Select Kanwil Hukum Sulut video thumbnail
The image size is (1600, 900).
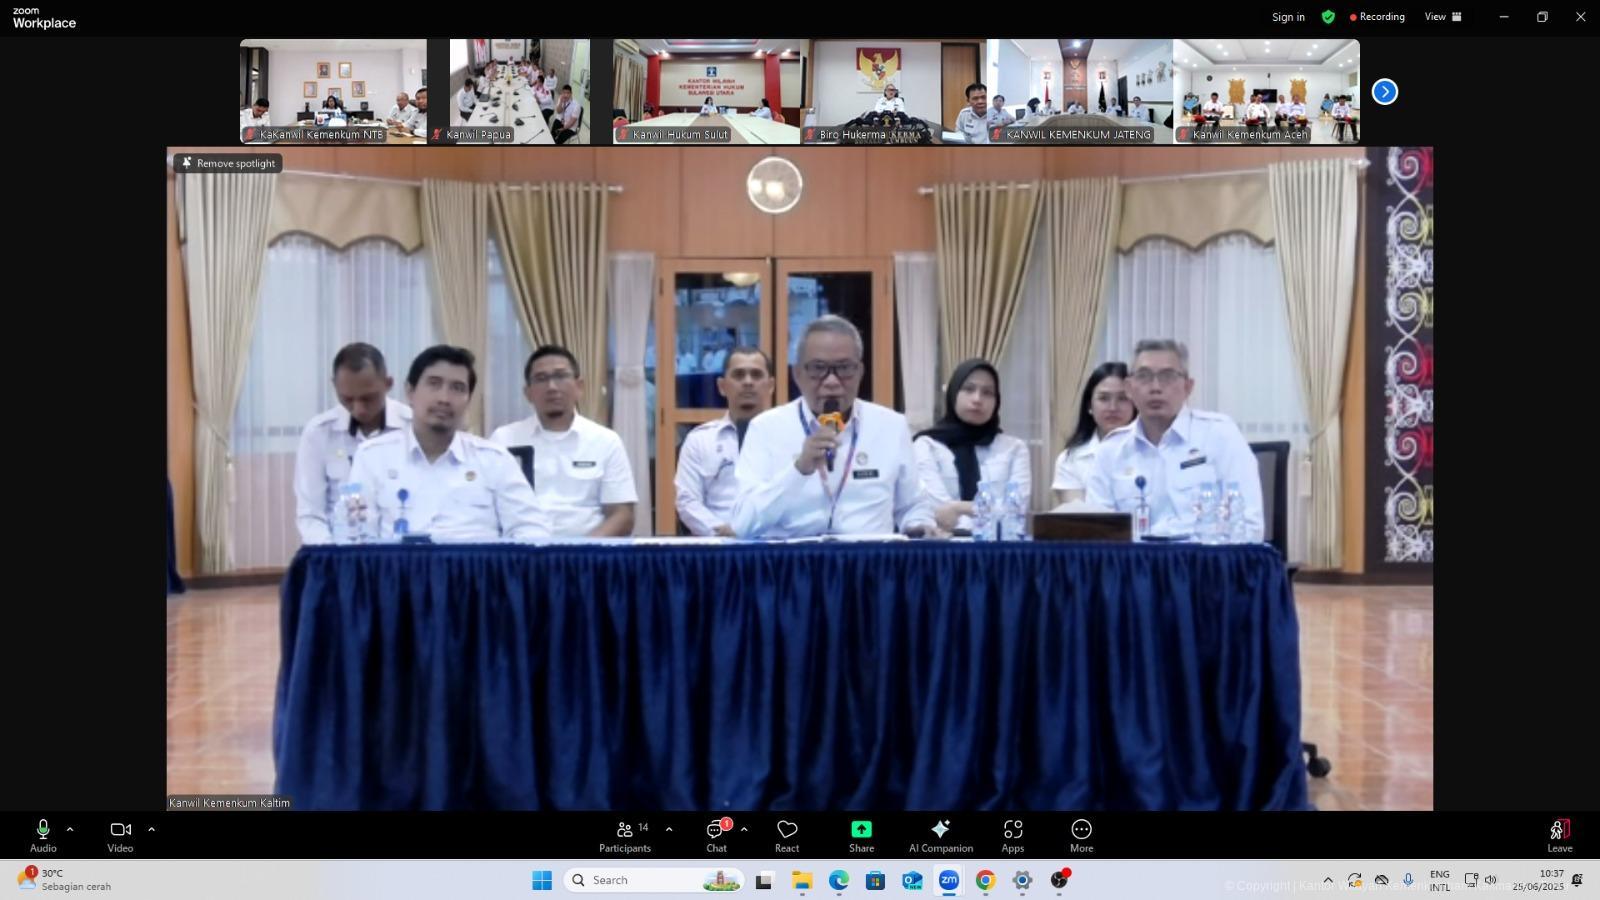point(706,91)
